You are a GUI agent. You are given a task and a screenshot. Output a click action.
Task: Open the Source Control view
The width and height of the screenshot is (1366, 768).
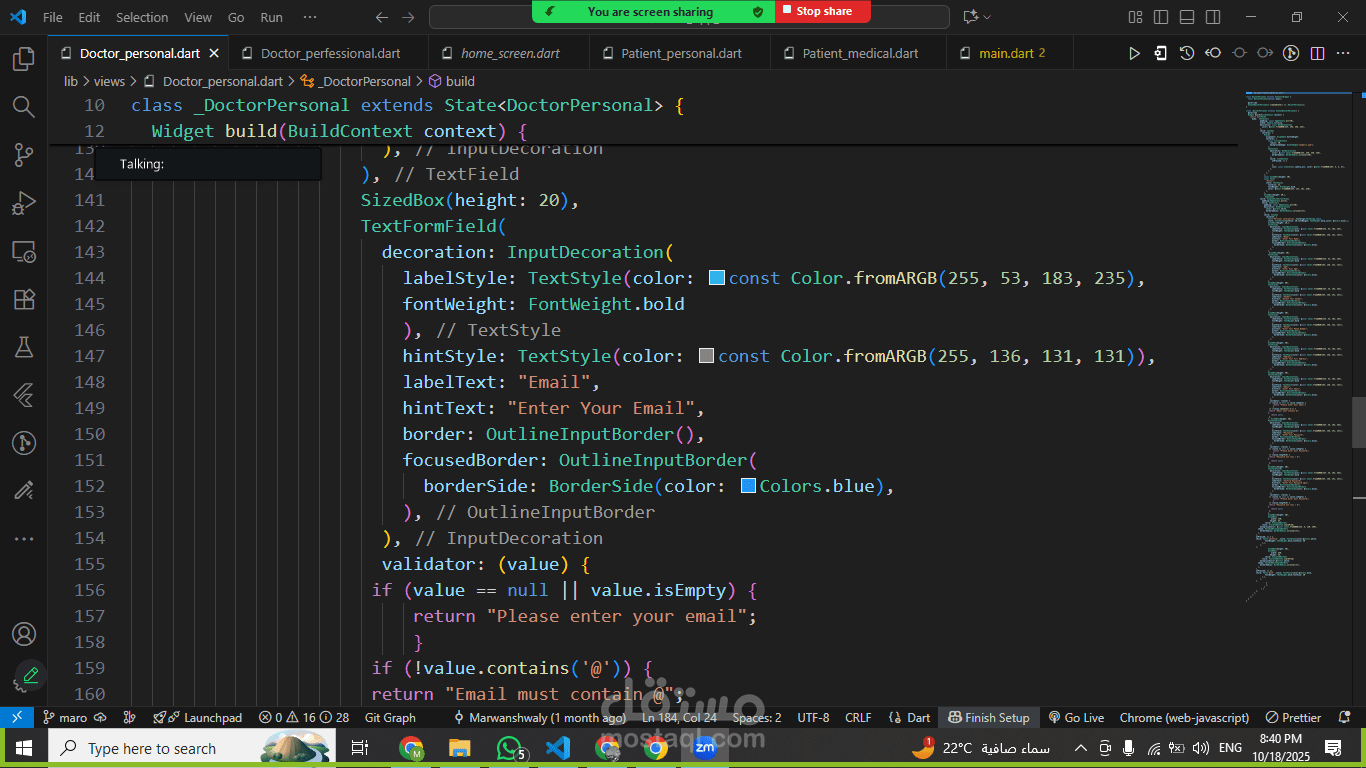23,155
